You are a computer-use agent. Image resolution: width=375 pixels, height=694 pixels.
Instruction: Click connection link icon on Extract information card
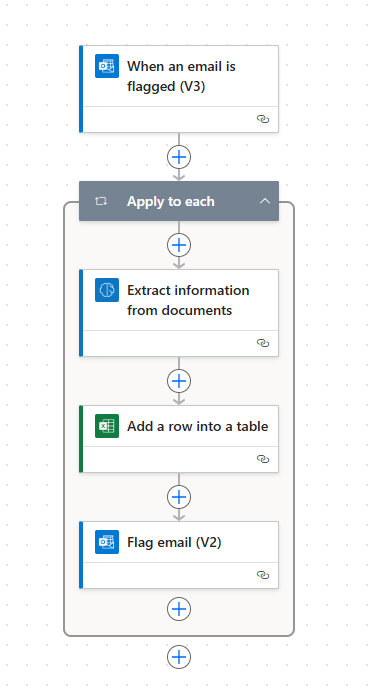263,343
